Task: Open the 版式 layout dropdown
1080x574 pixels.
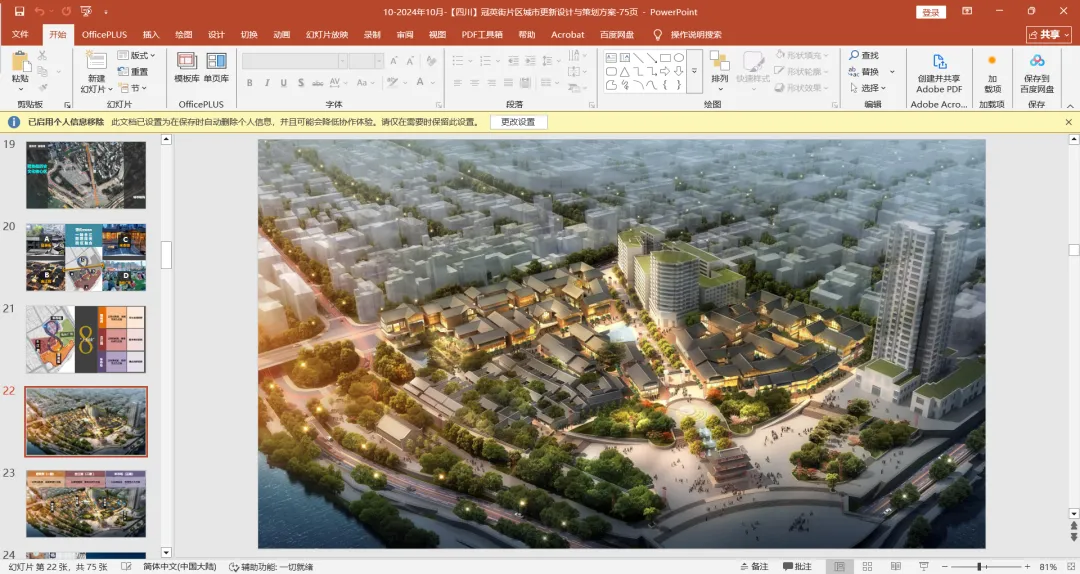Action: [x=136, y=55]
